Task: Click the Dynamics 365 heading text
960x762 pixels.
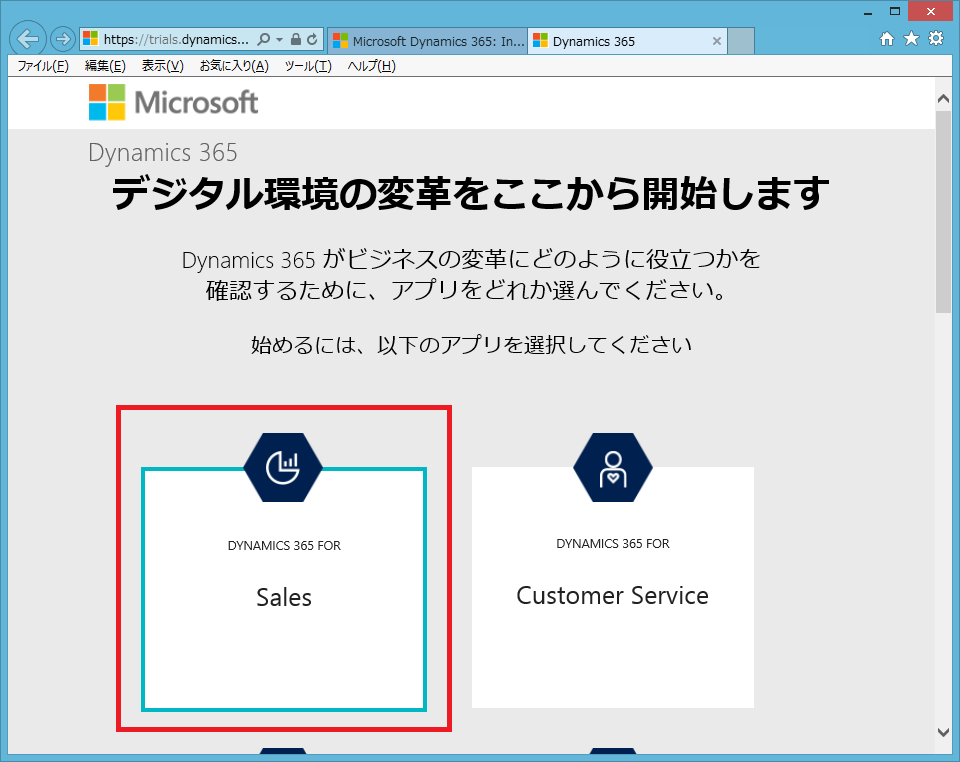Action: click(x=162, y=152)
